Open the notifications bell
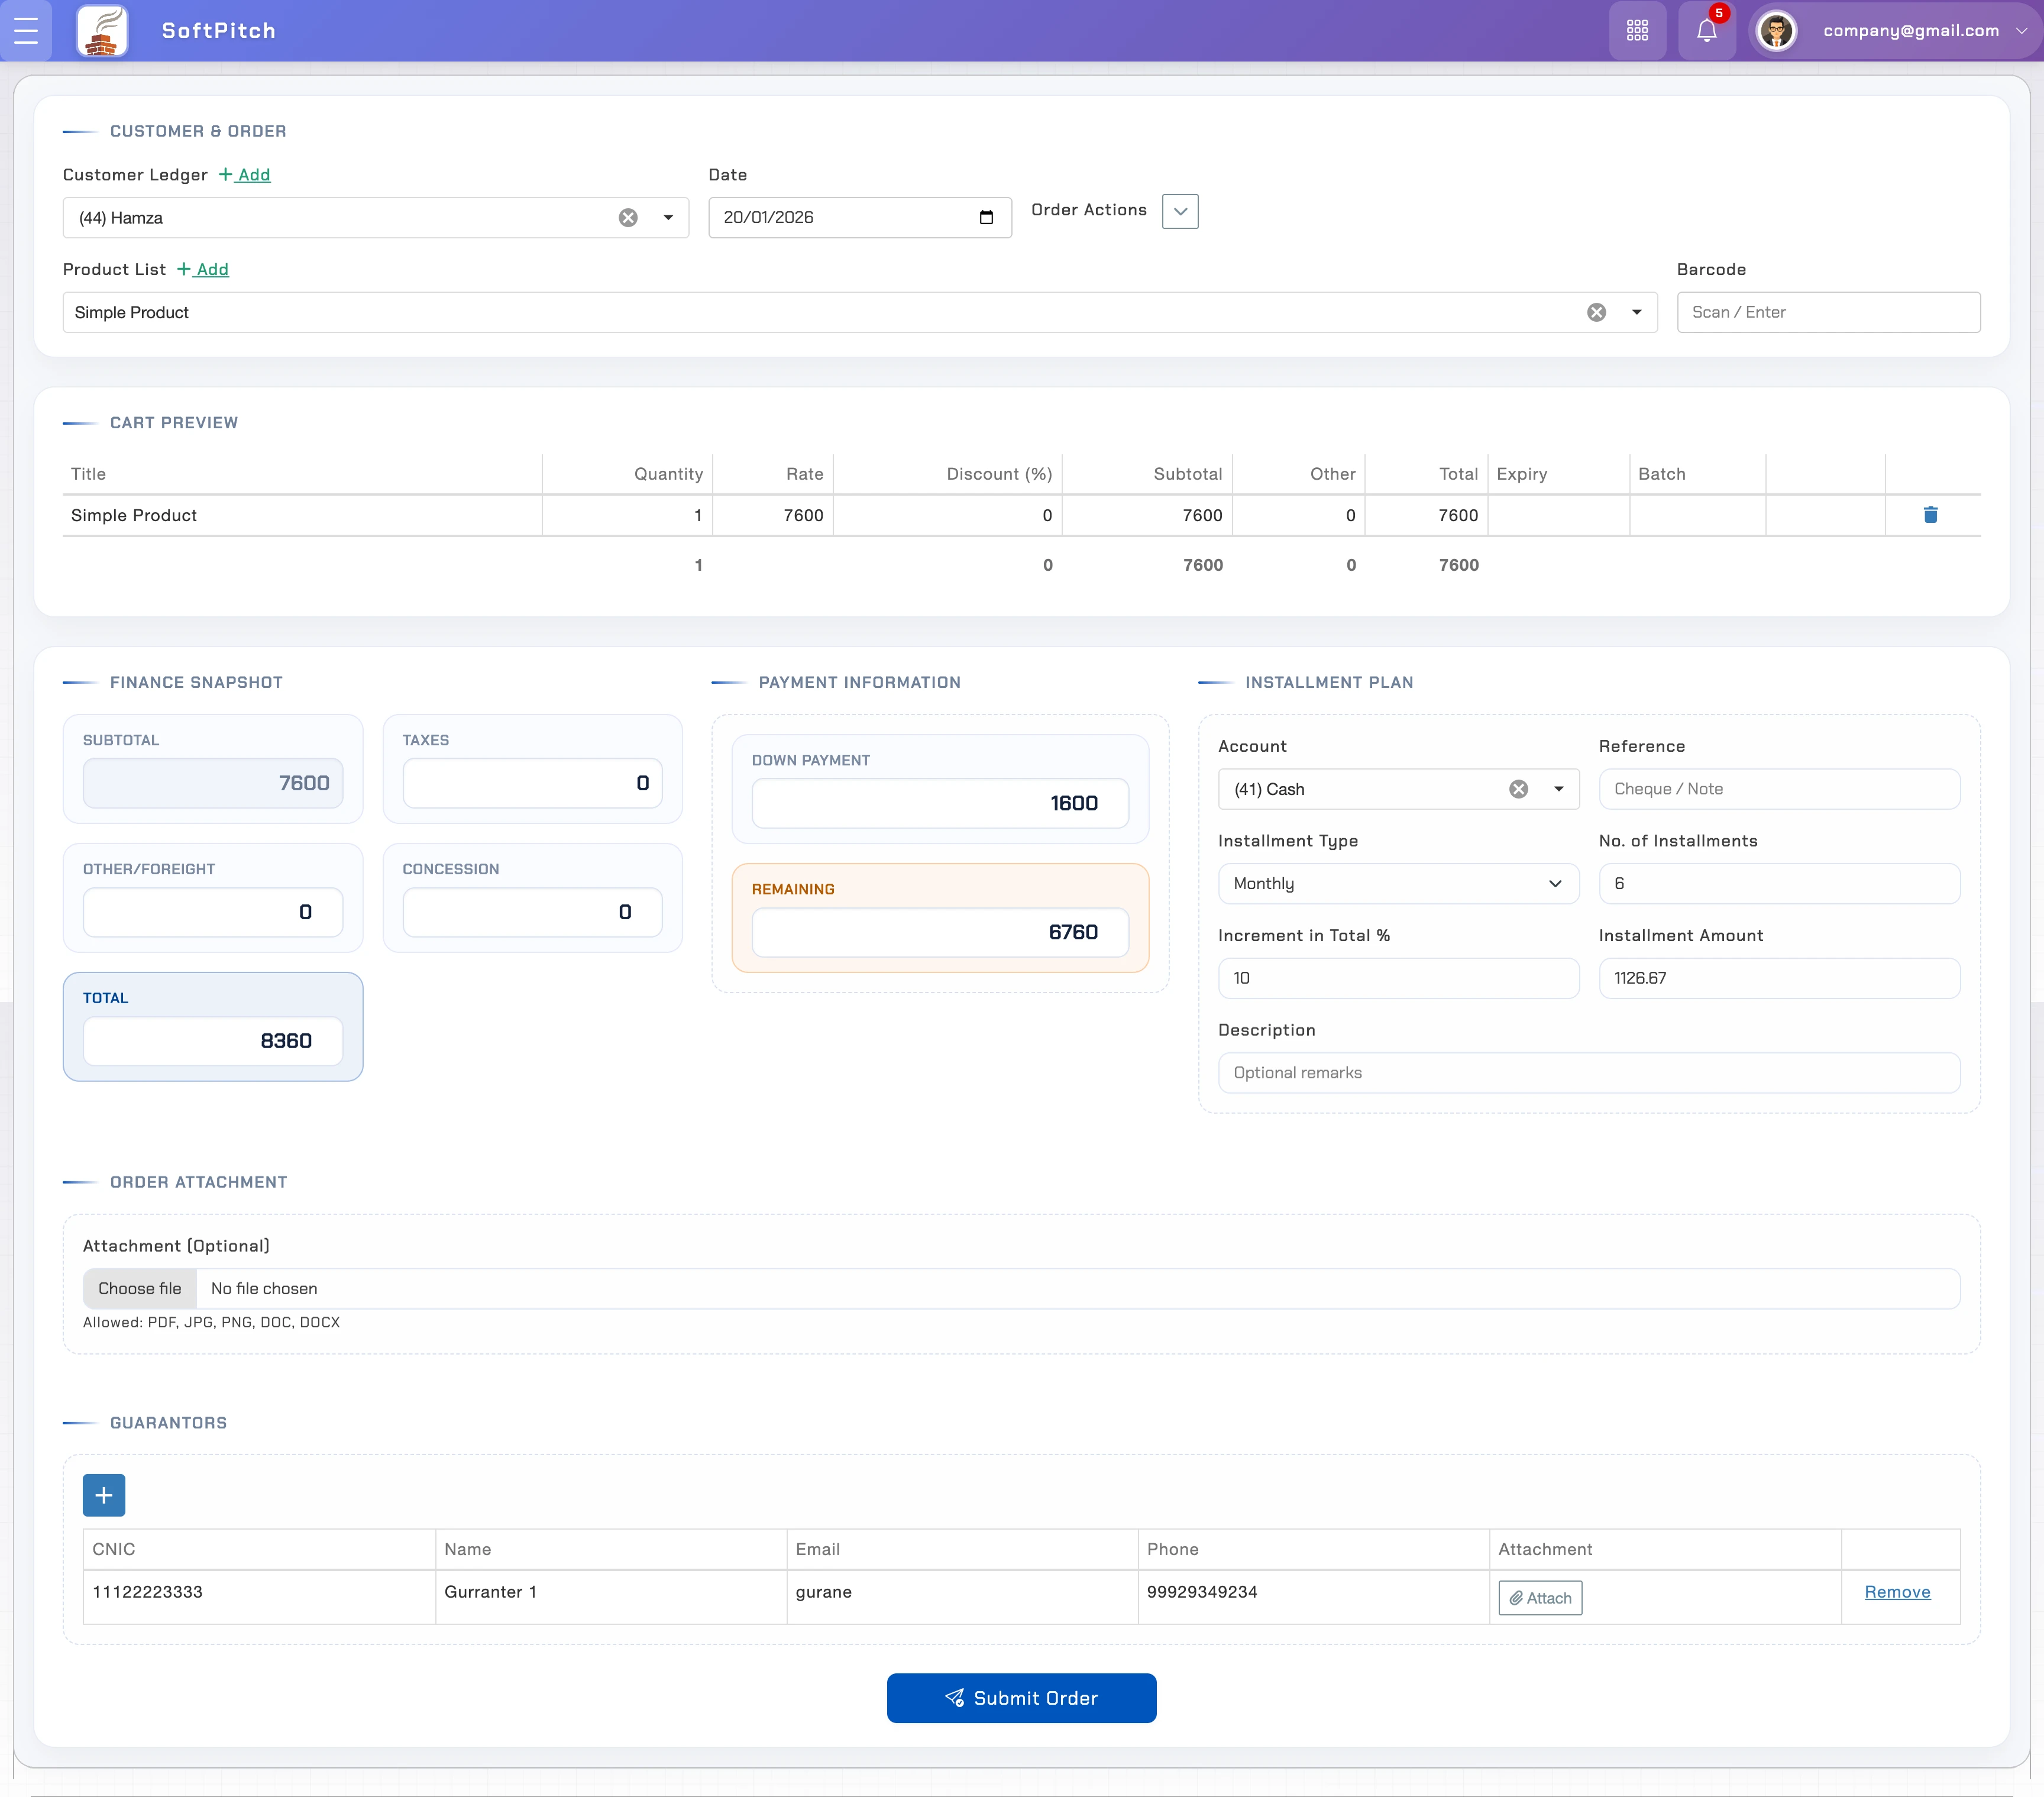 point(1707,31)
